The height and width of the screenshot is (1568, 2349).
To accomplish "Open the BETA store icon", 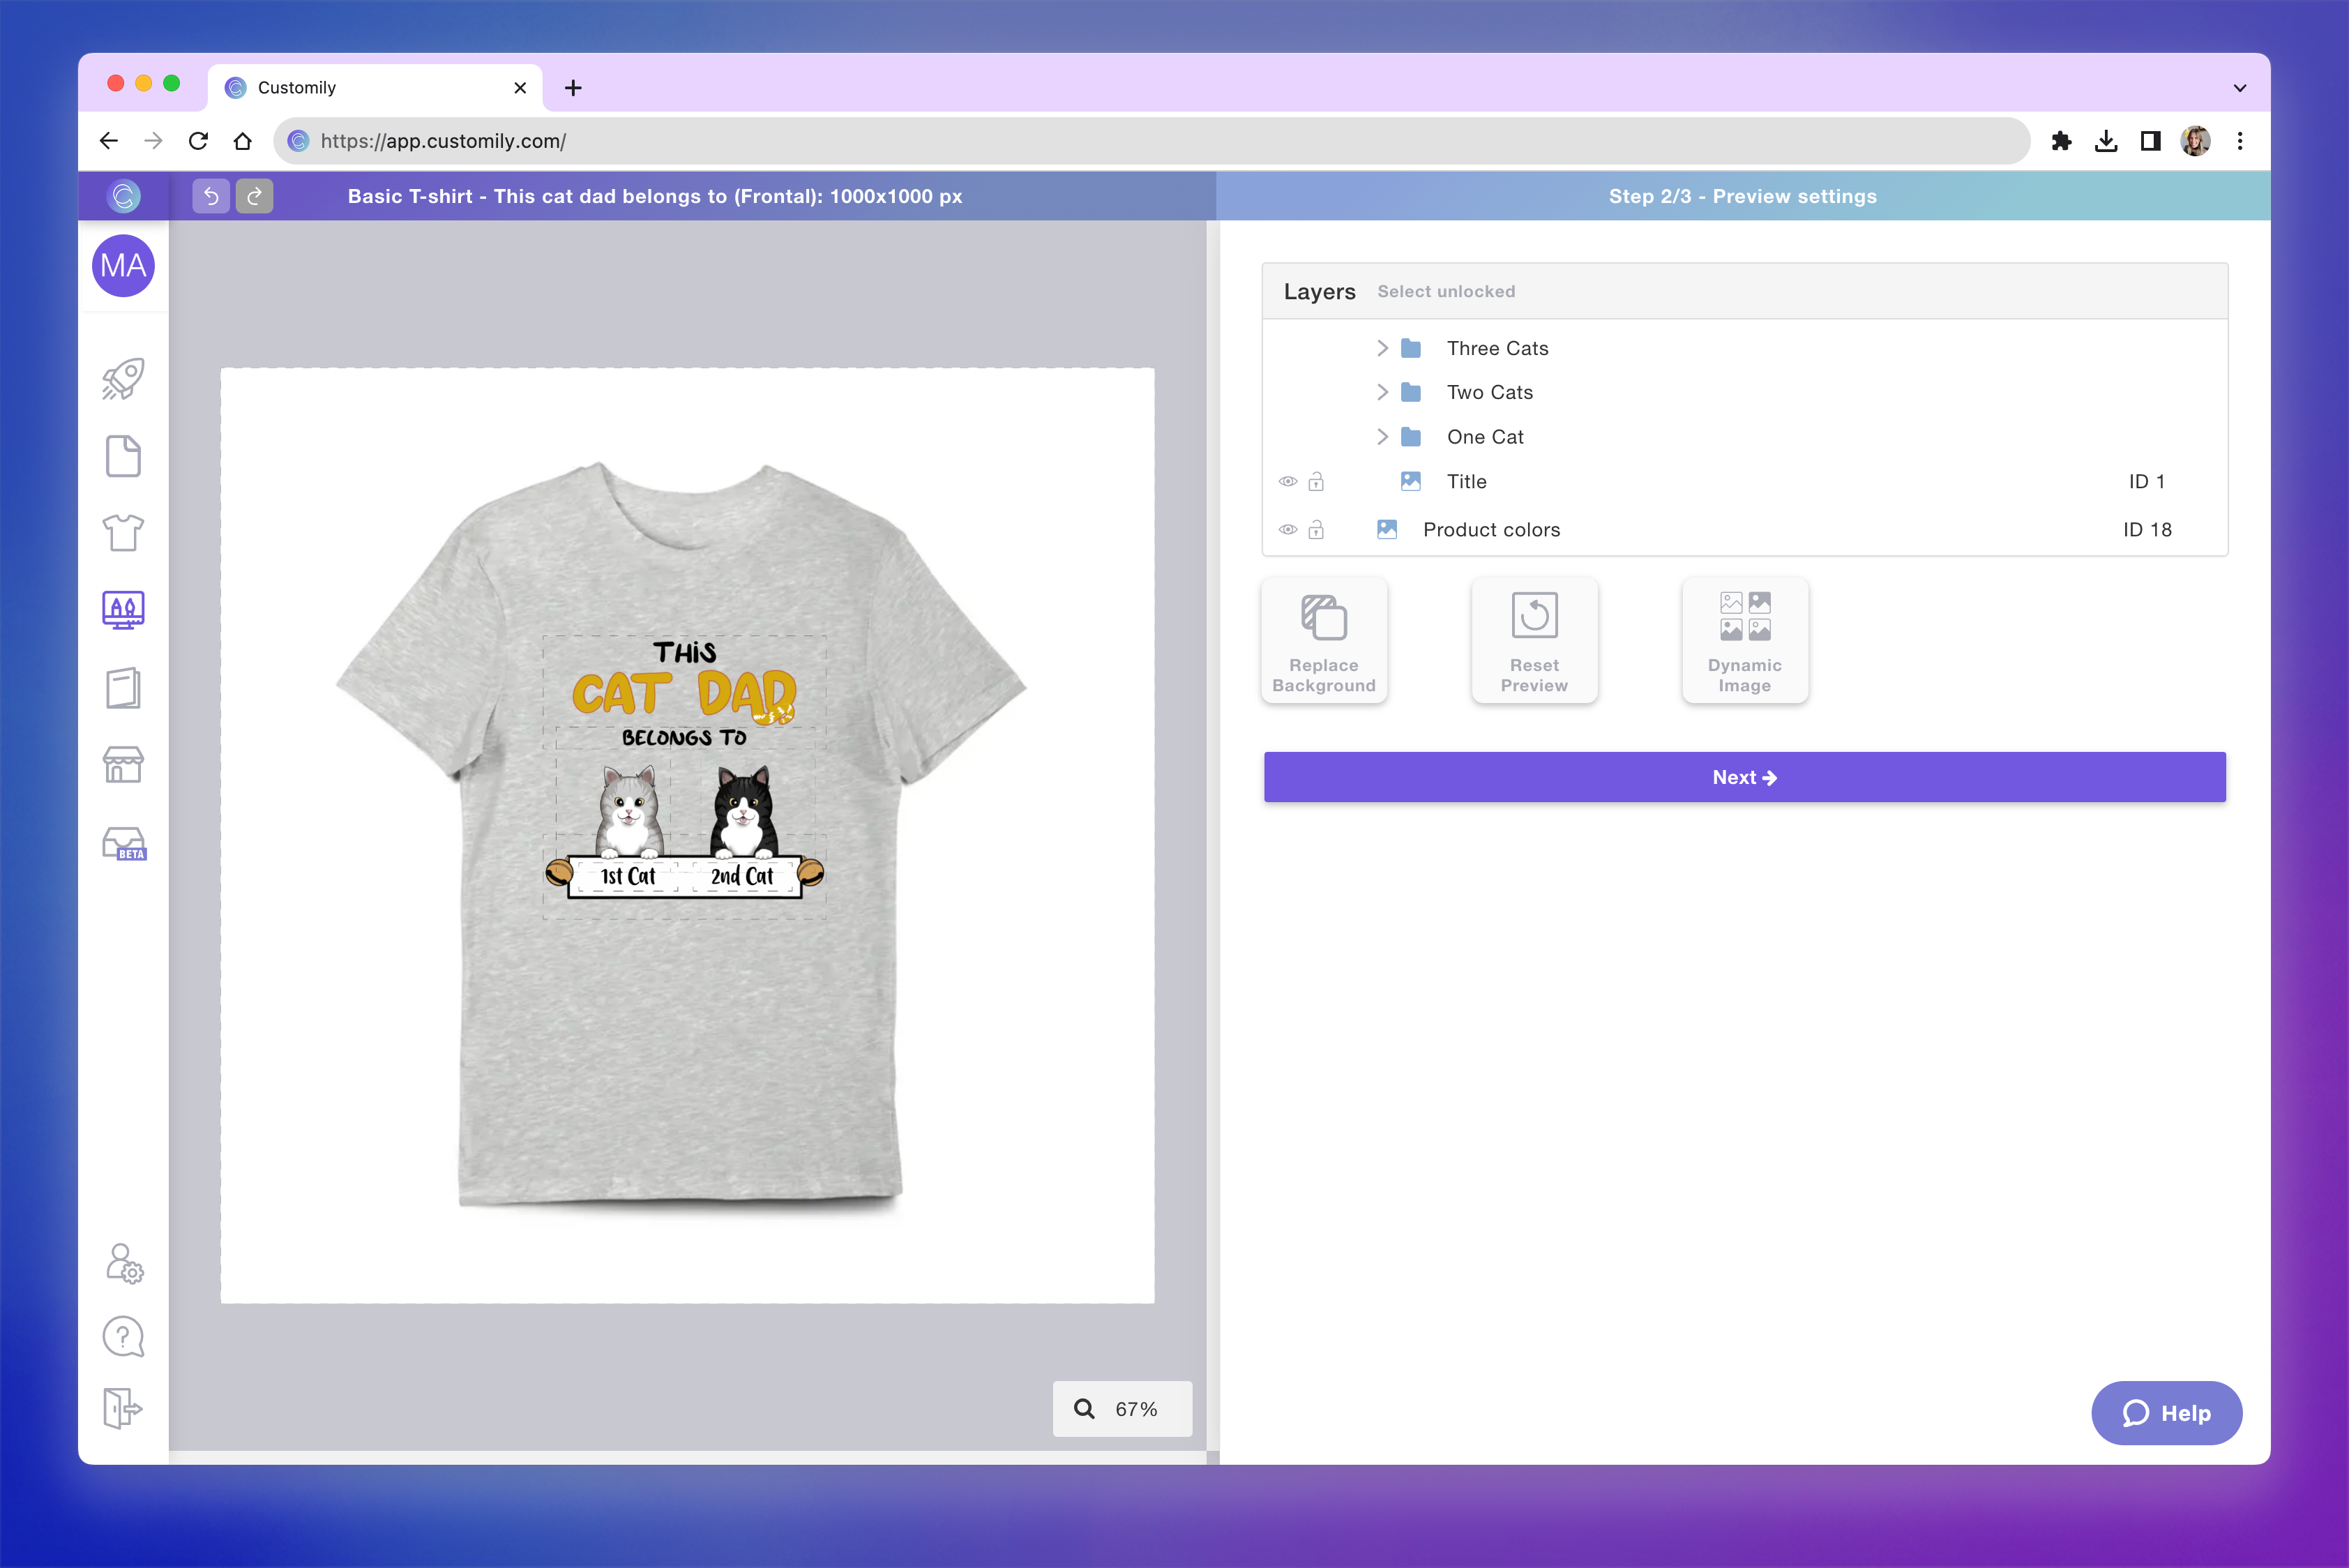I will 124,843.
